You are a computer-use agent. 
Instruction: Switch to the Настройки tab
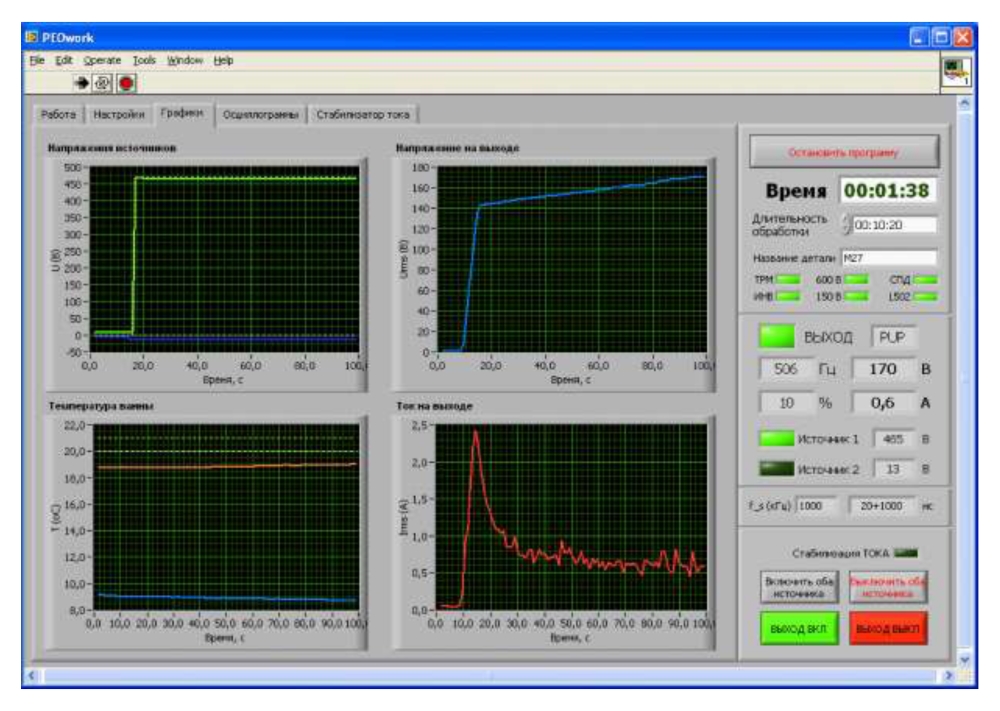[x=119, y=115]
